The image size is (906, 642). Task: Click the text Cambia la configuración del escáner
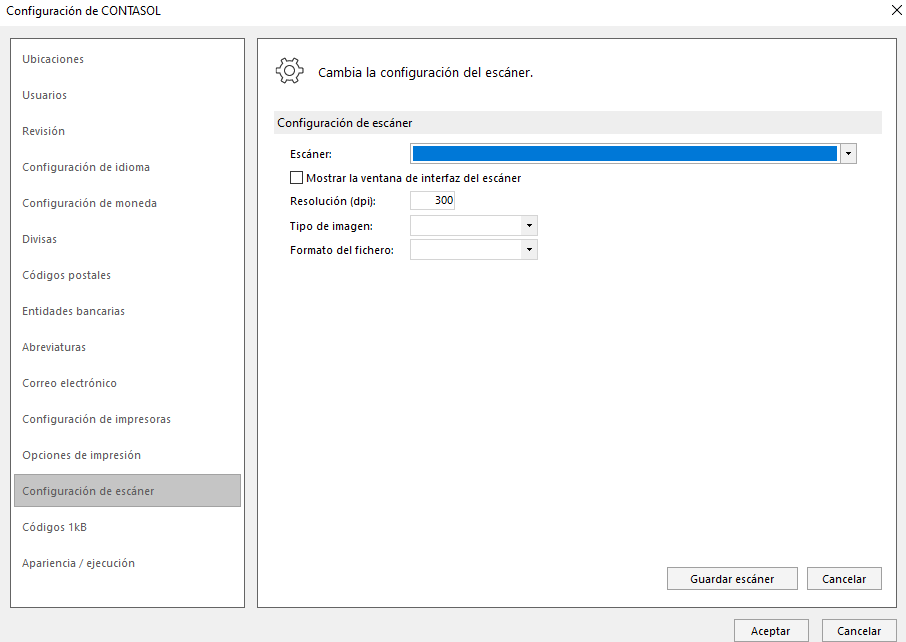coord(425,72)
